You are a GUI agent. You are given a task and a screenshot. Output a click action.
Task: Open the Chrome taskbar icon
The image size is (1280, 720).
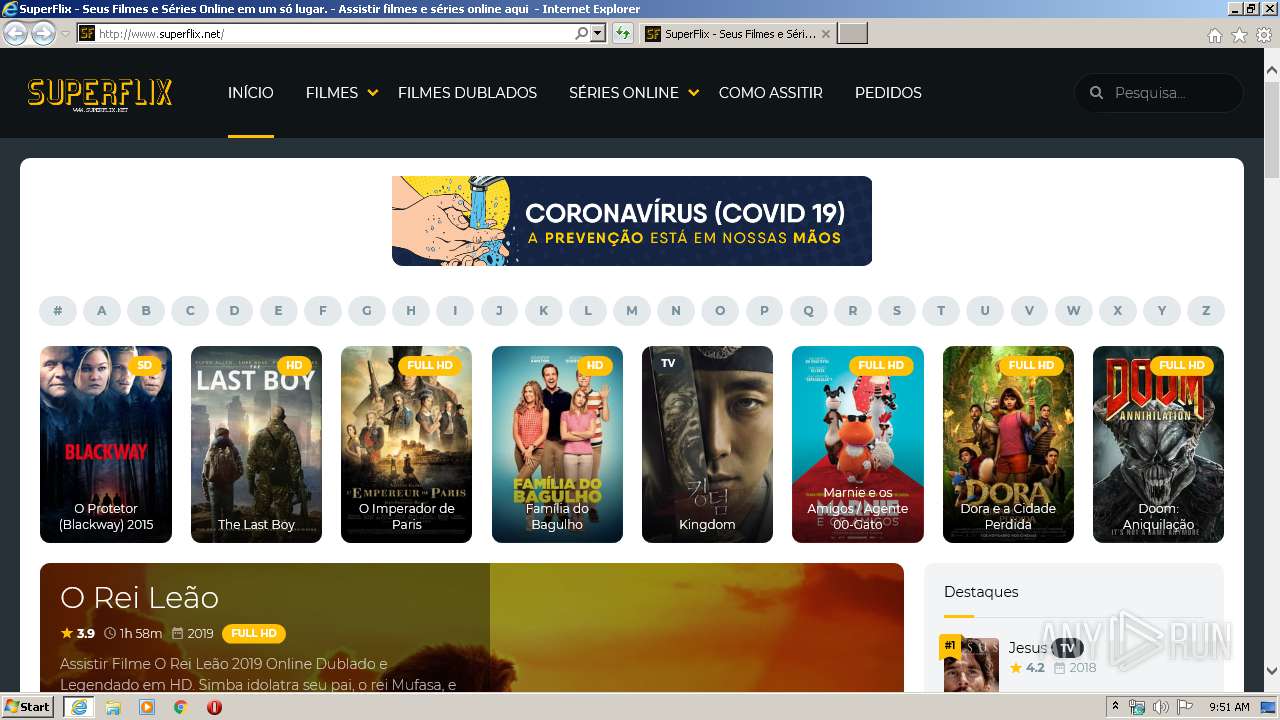pos(180,707)
